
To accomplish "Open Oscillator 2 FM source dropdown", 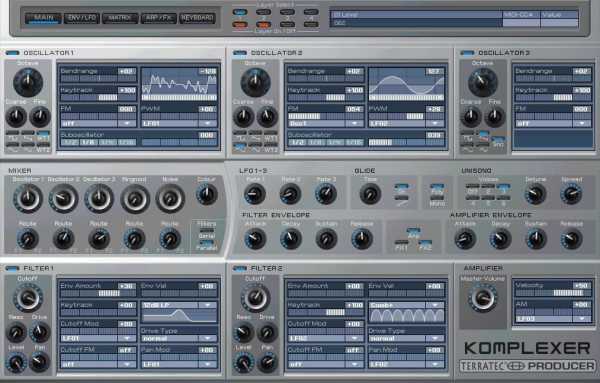I will [326, 124].
